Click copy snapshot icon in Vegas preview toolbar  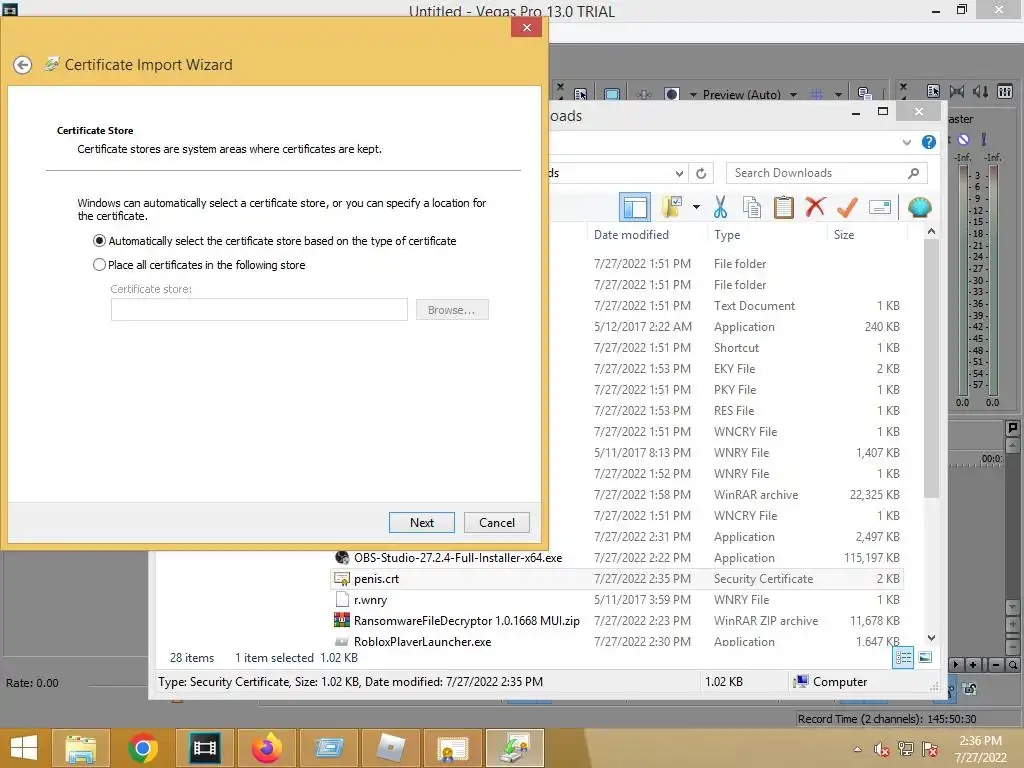[864, 94]
